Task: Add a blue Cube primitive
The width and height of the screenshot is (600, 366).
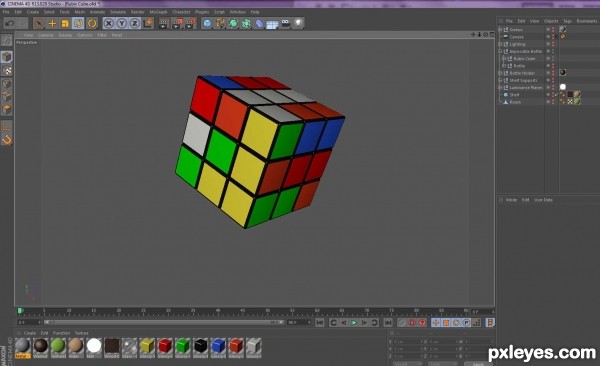Action: [207, 24]
